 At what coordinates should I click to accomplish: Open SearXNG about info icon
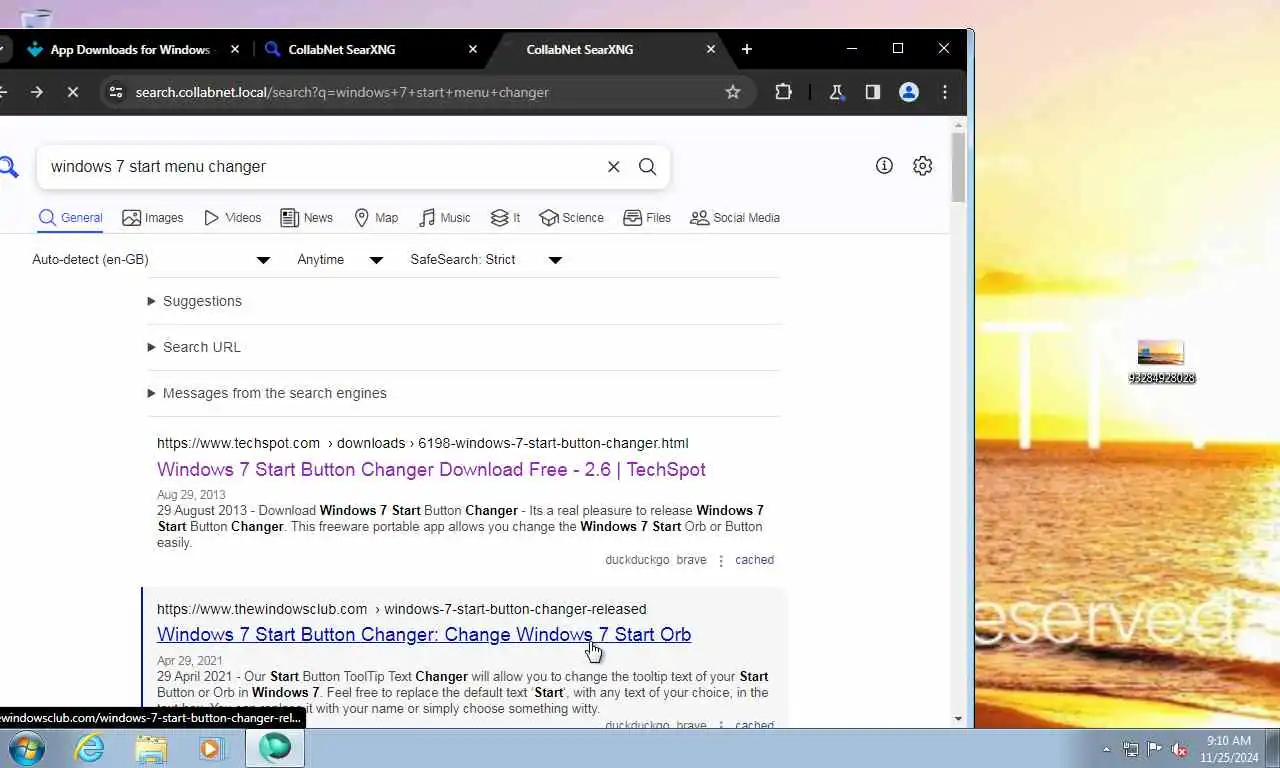point(884,166)
